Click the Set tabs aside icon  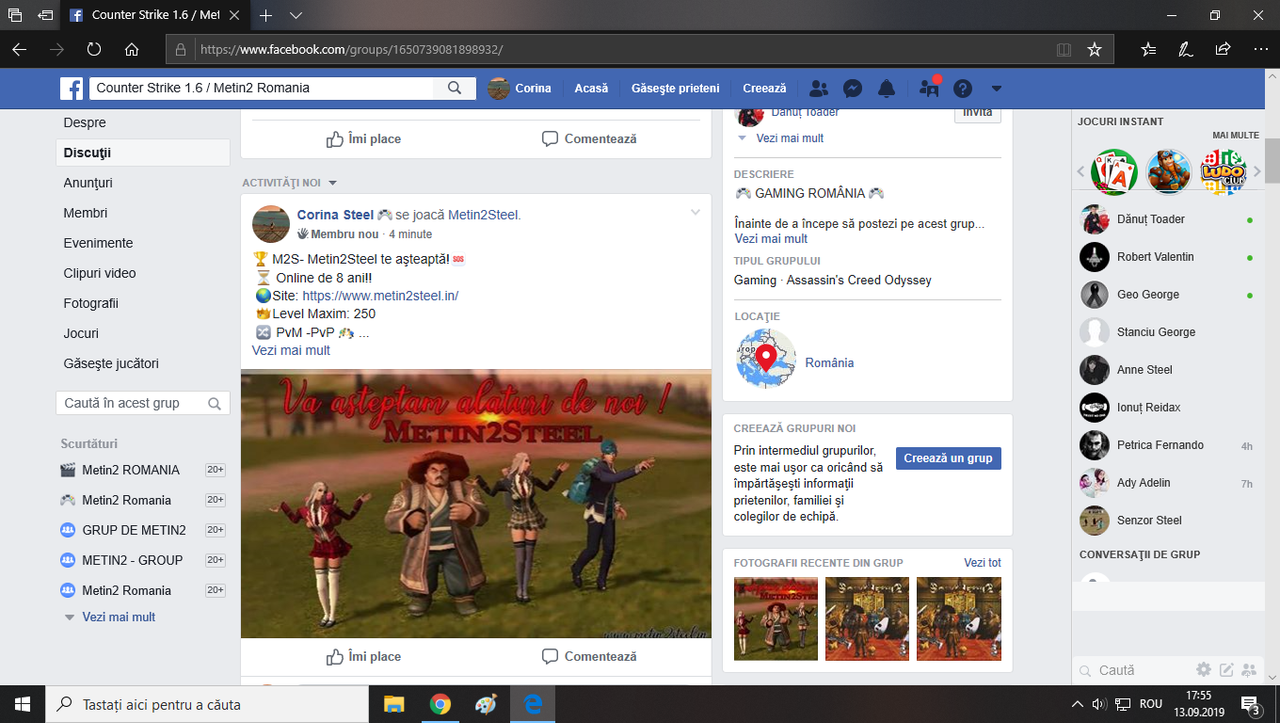pos(46,16)
